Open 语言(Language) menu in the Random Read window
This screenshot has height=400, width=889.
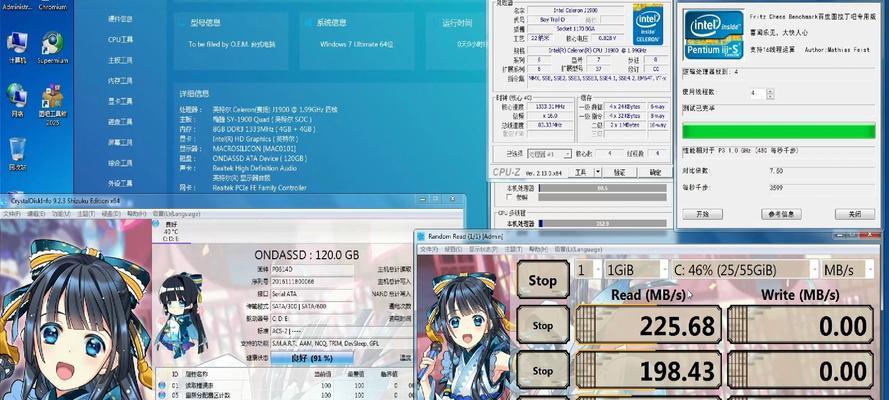coord(578,249)
